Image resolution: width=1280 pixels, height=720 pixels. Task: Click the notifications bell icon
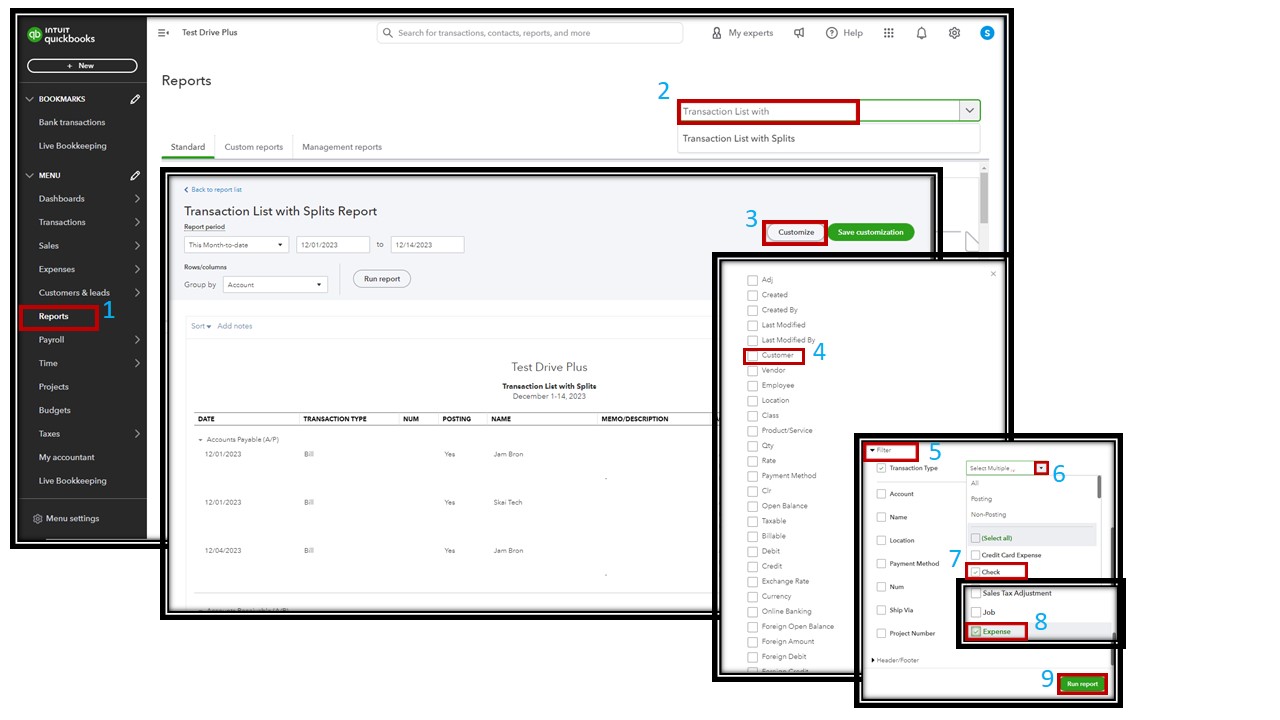(920, 32)
